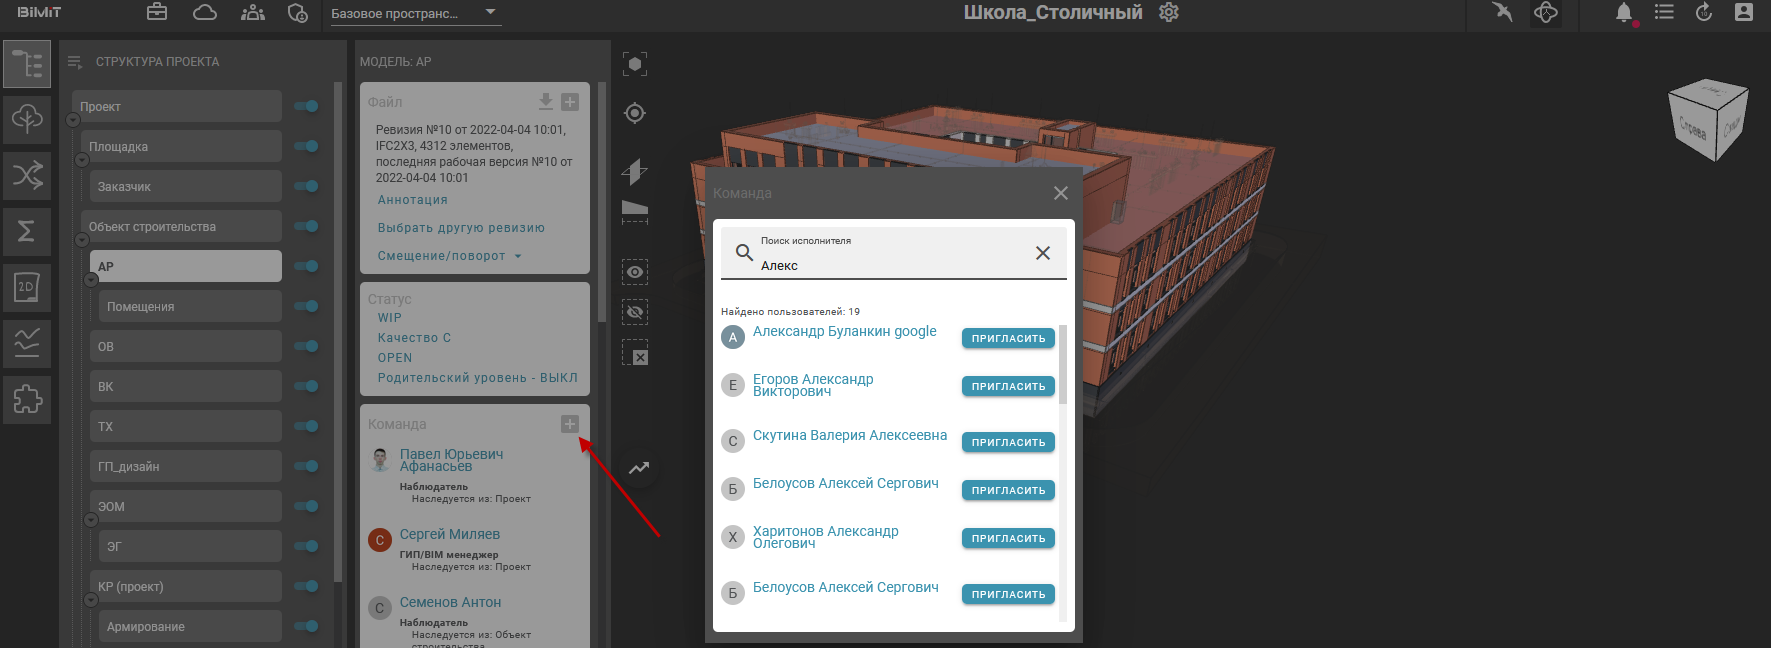Open the sigma summary sidebar icon
Screen dimensions: 1771x648
coord(27,232)
